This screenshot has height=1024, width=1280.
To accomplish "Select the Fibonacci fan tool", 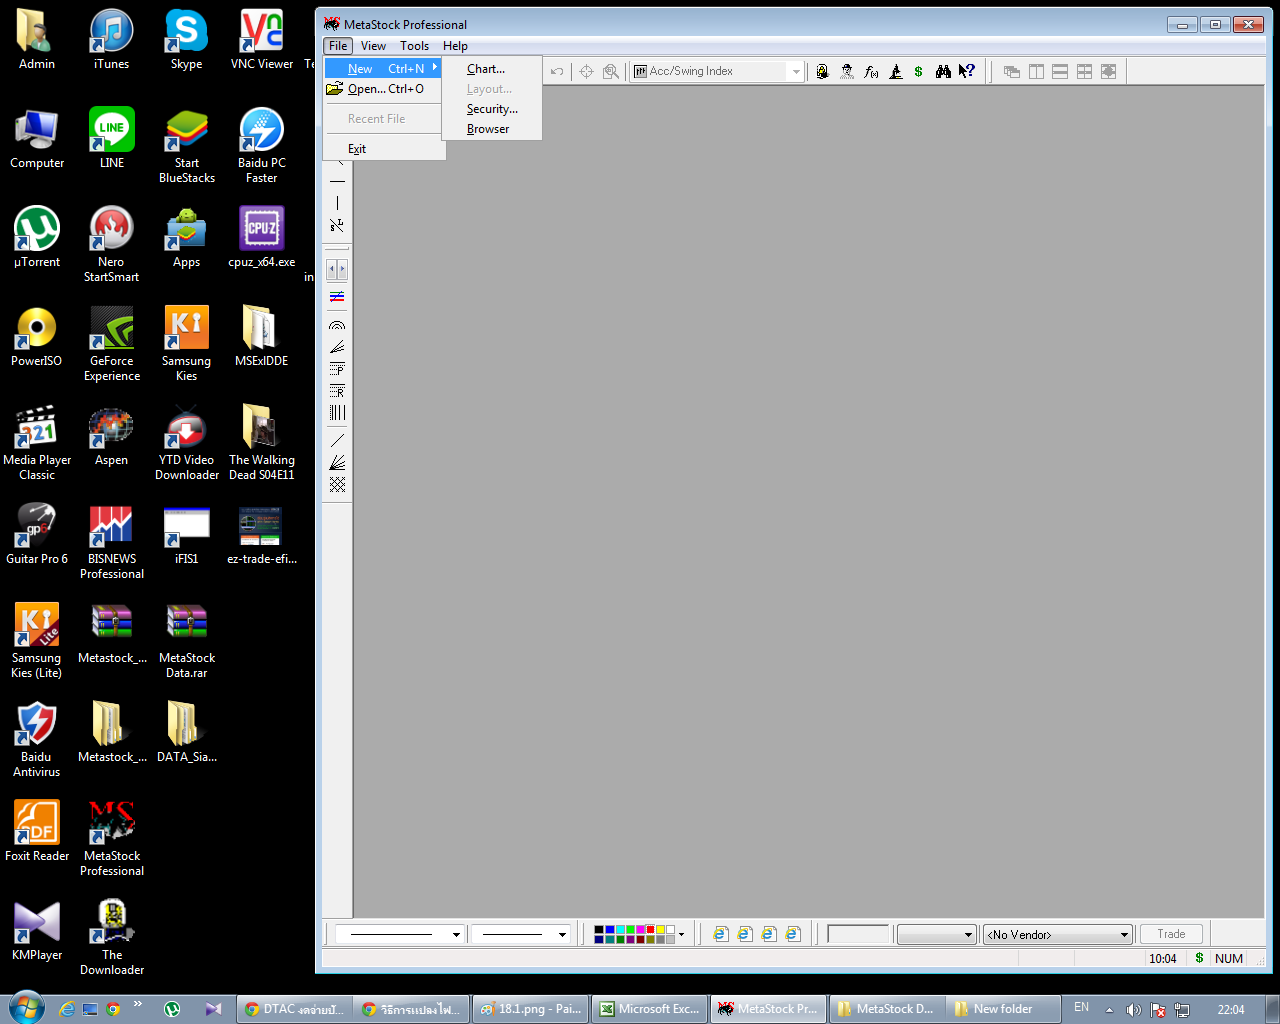I will (x=337, y=347).
